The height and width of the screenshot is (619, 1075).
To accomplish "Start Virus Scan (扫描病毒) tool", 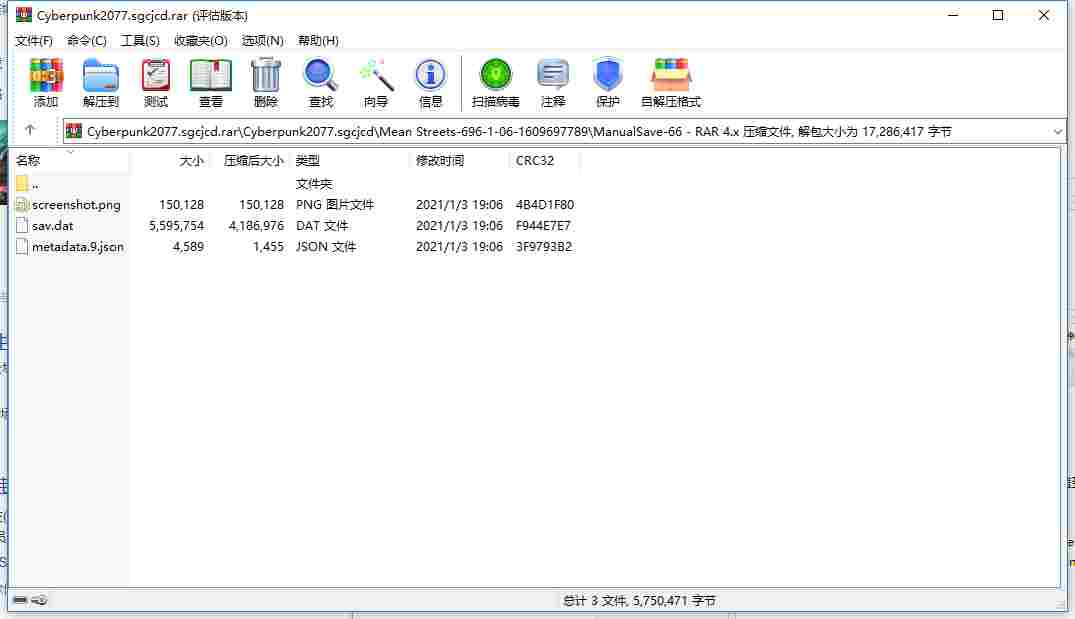I will click(x=496, y=75).
